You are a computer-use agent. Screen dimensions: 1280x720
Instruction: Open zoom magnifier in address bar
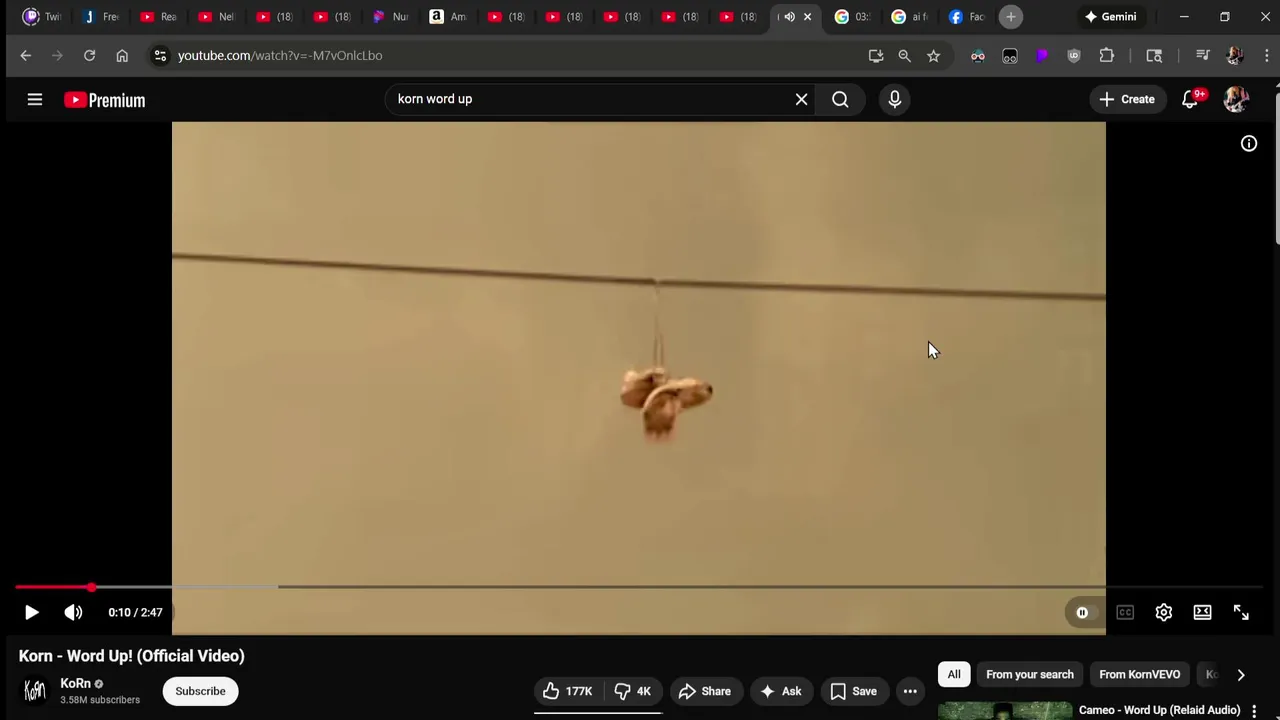904,56
